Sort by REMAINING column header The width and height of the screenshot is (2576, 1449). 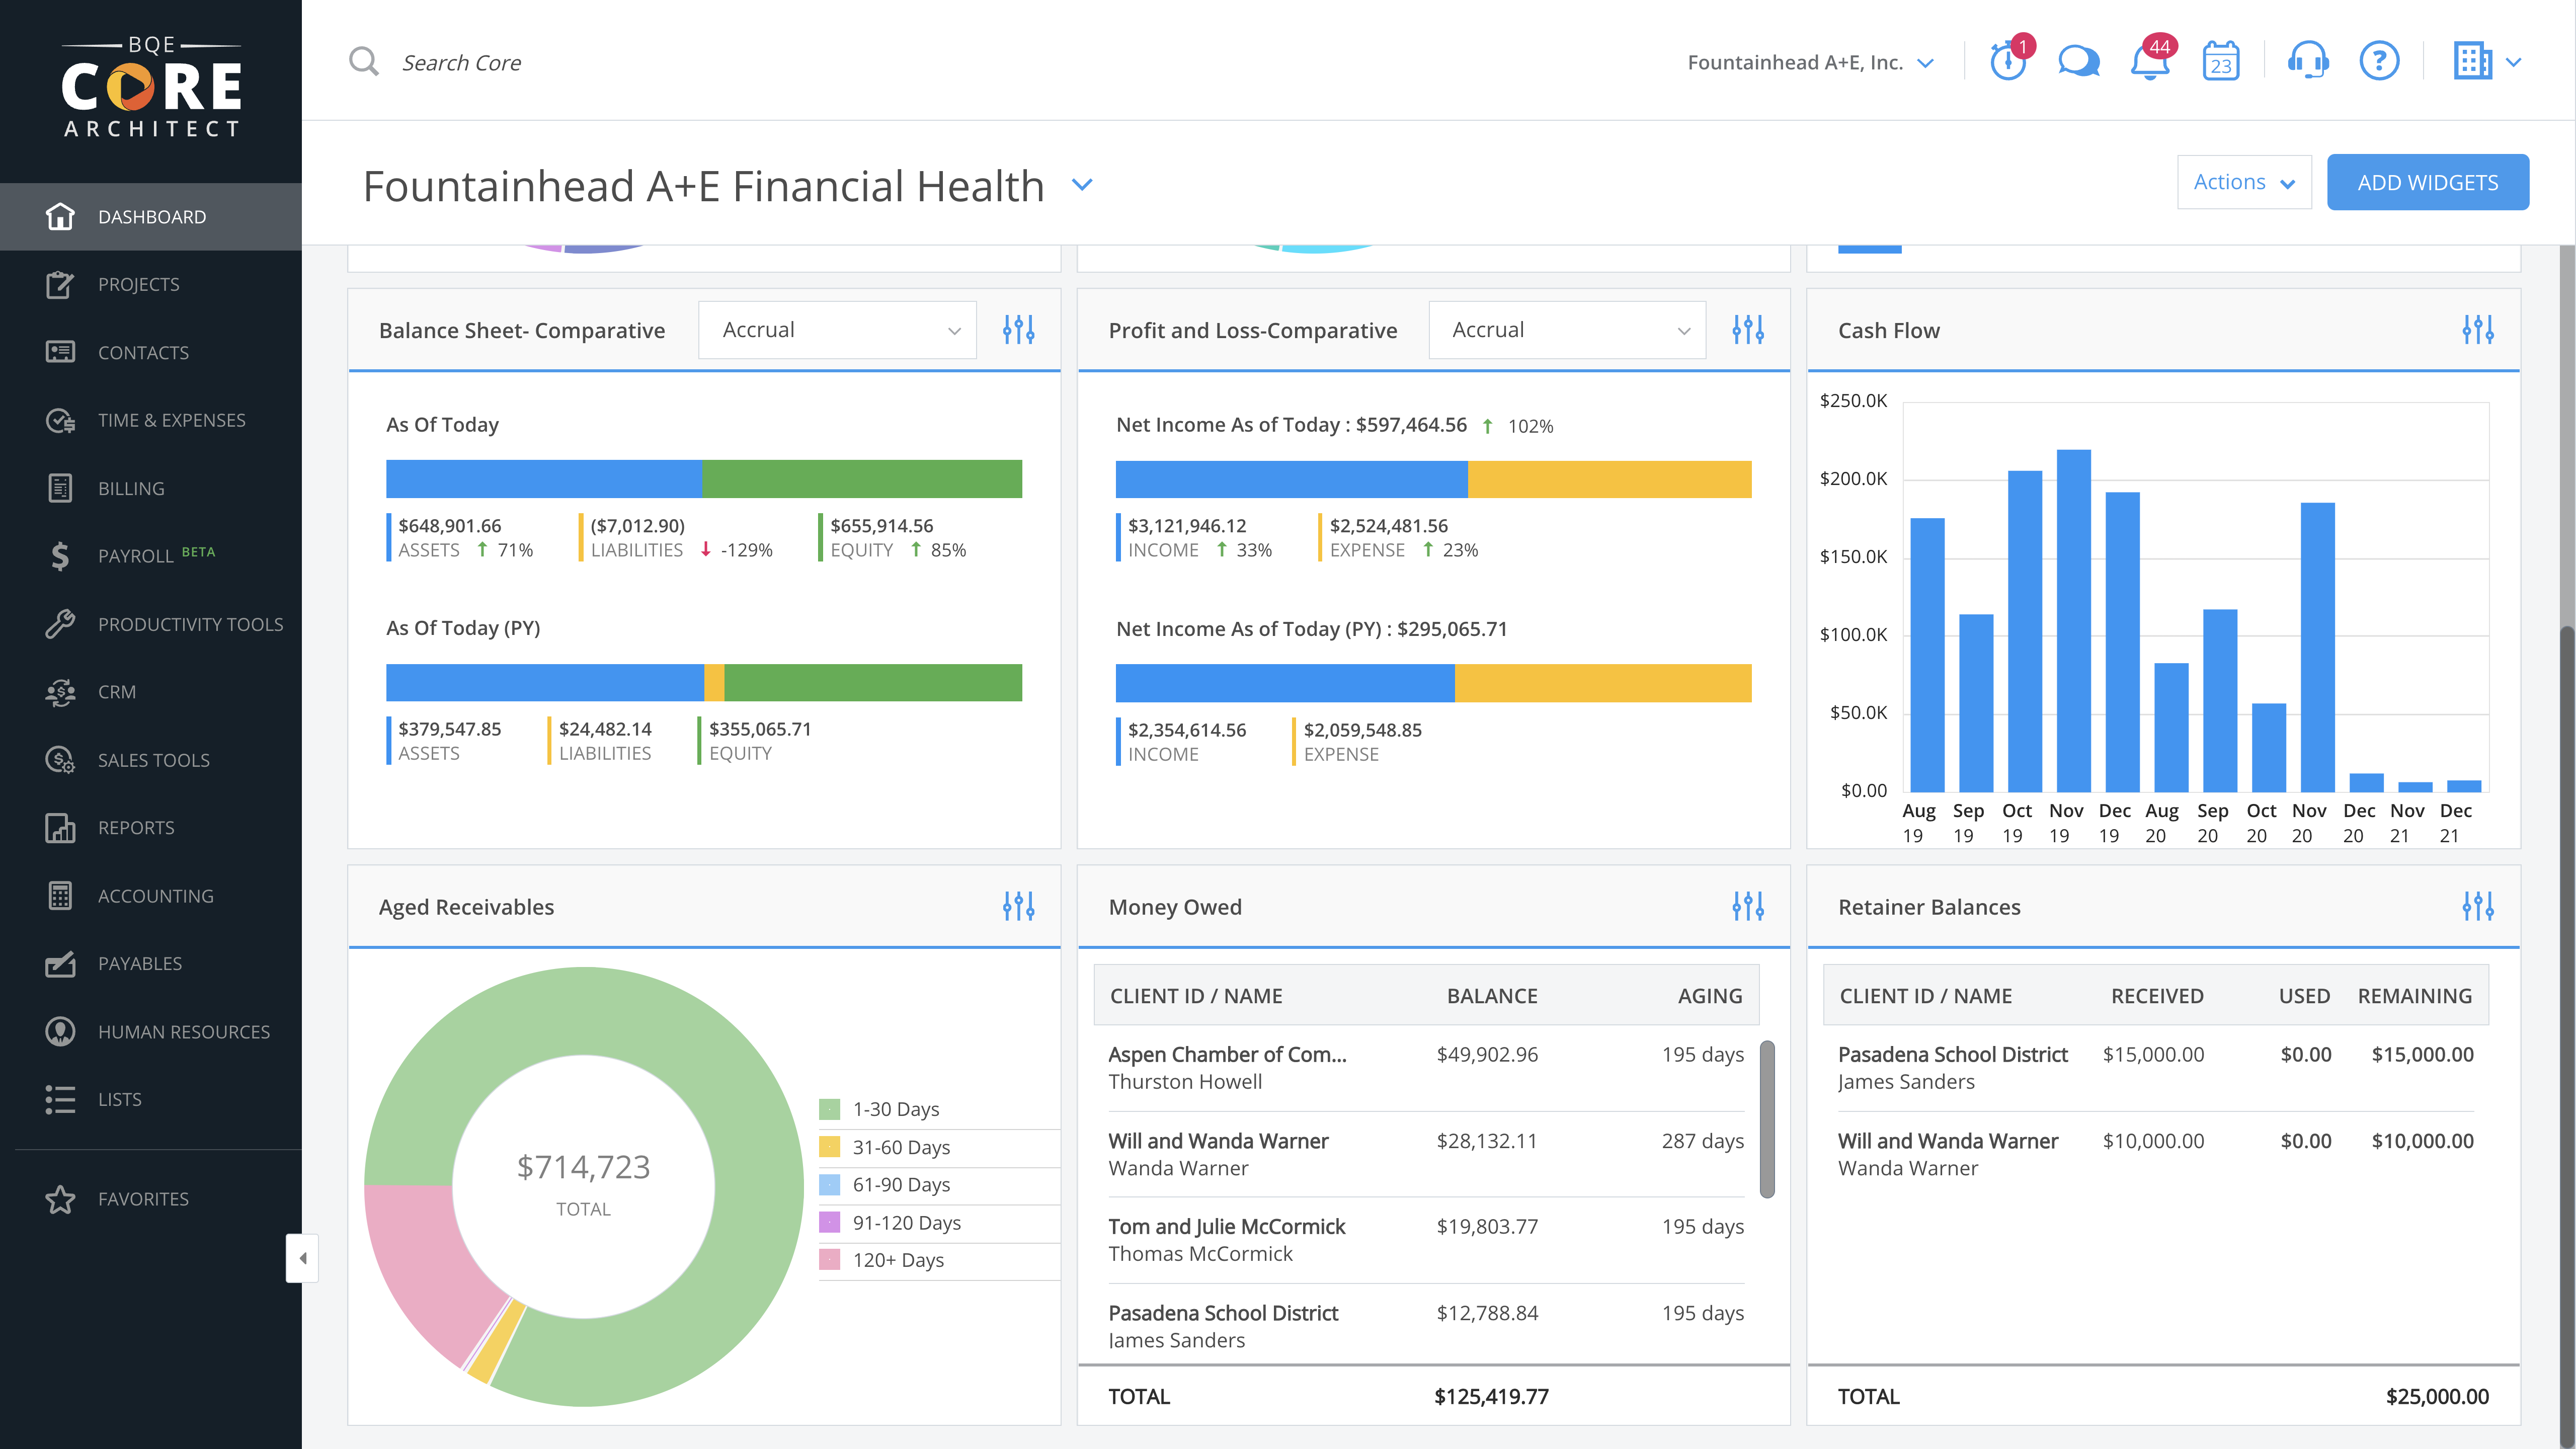(2414, 996)
